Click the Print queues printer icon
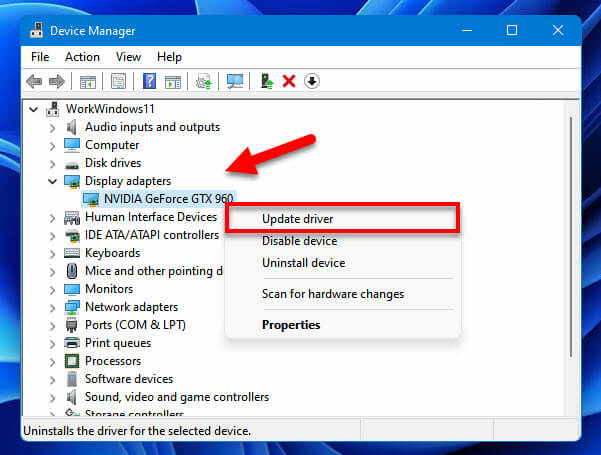Viewport: 601px width, 455px height. click(72, 343)
